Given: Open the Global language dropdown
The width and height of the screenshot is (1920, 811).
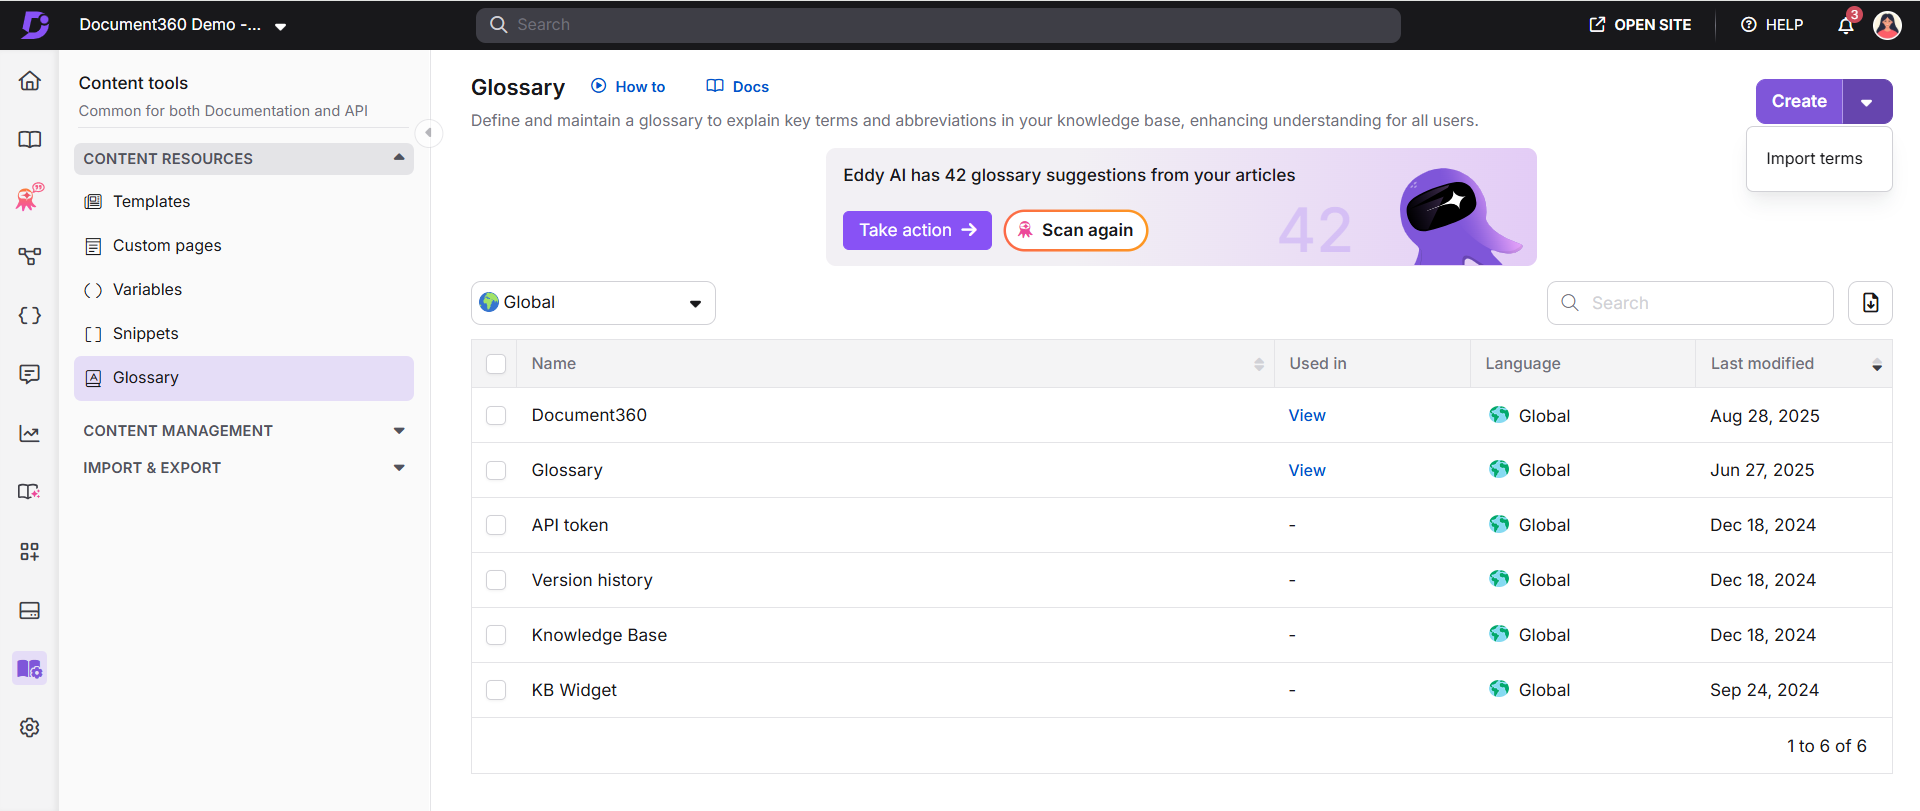Looking at the screenshot, I should point(593,303).
